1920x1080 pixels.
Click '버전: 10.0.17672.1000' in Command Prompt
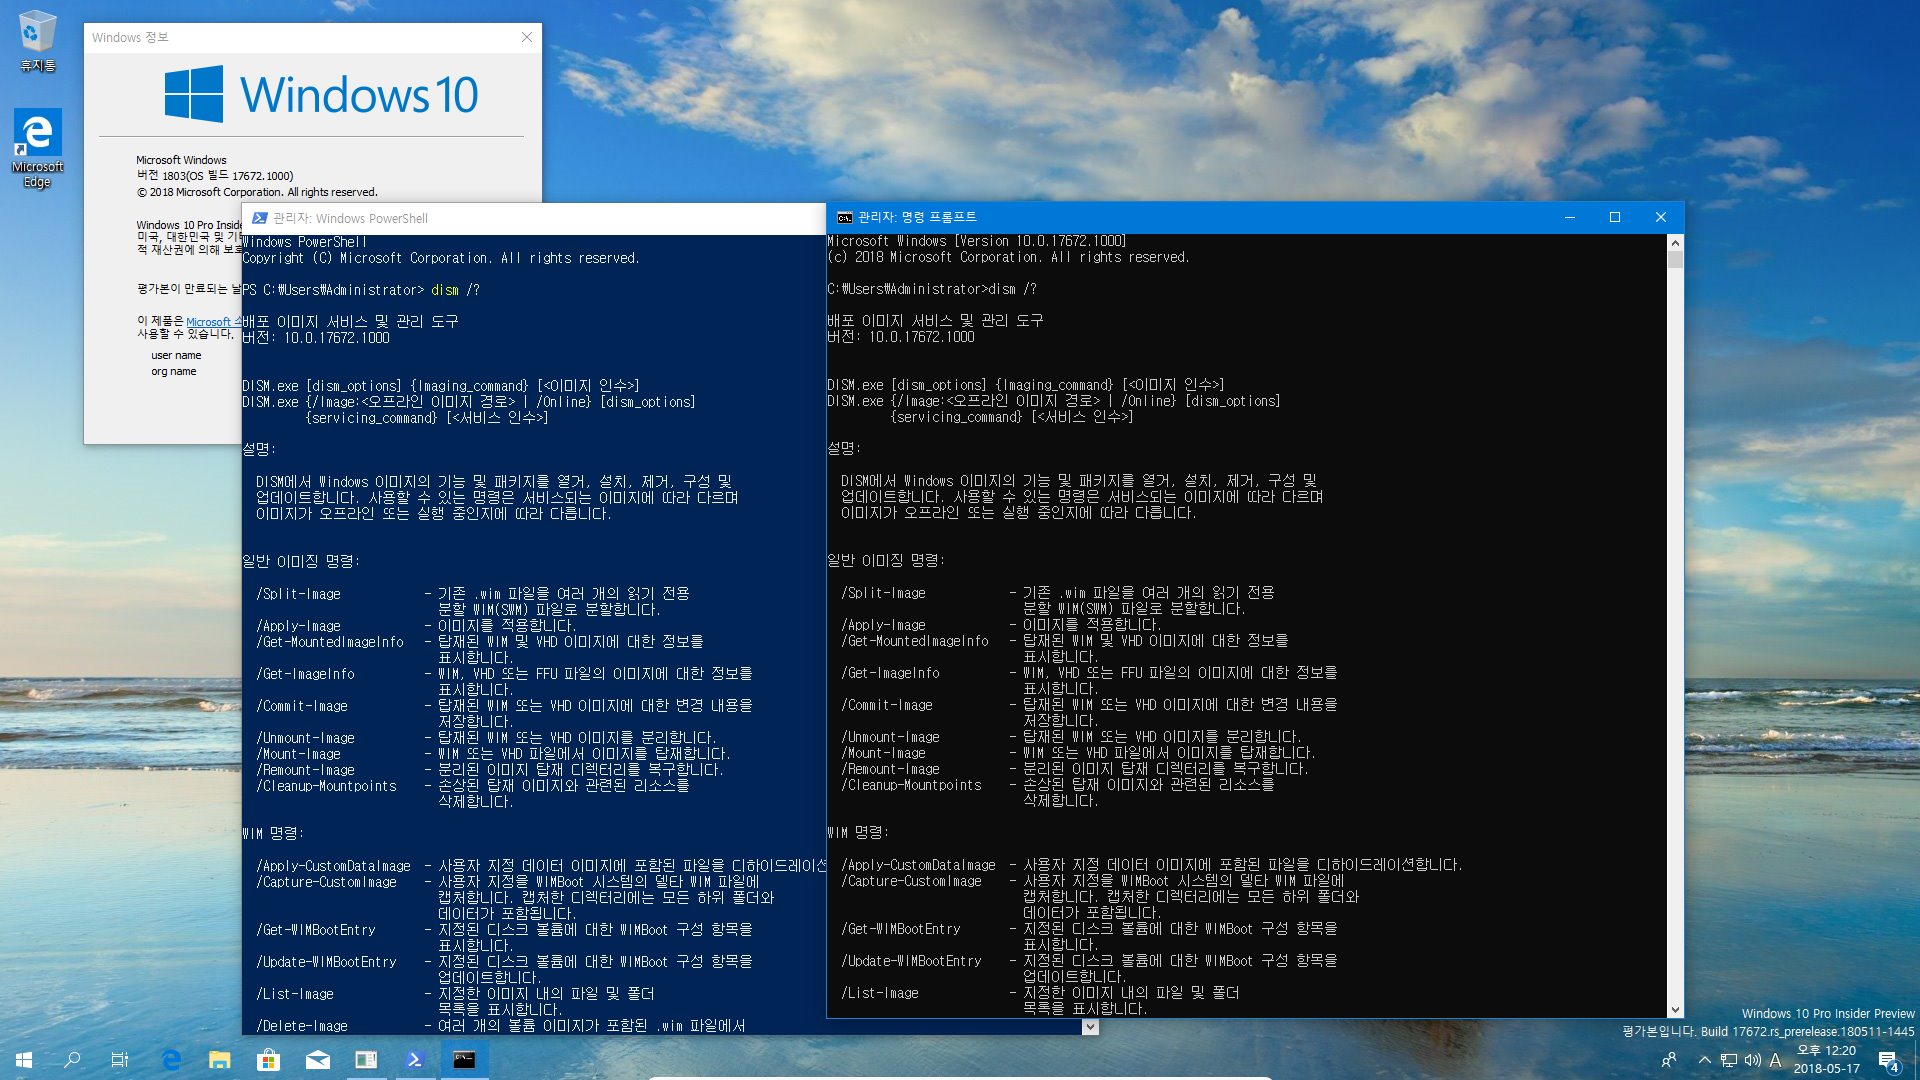(x=901, y=337)
